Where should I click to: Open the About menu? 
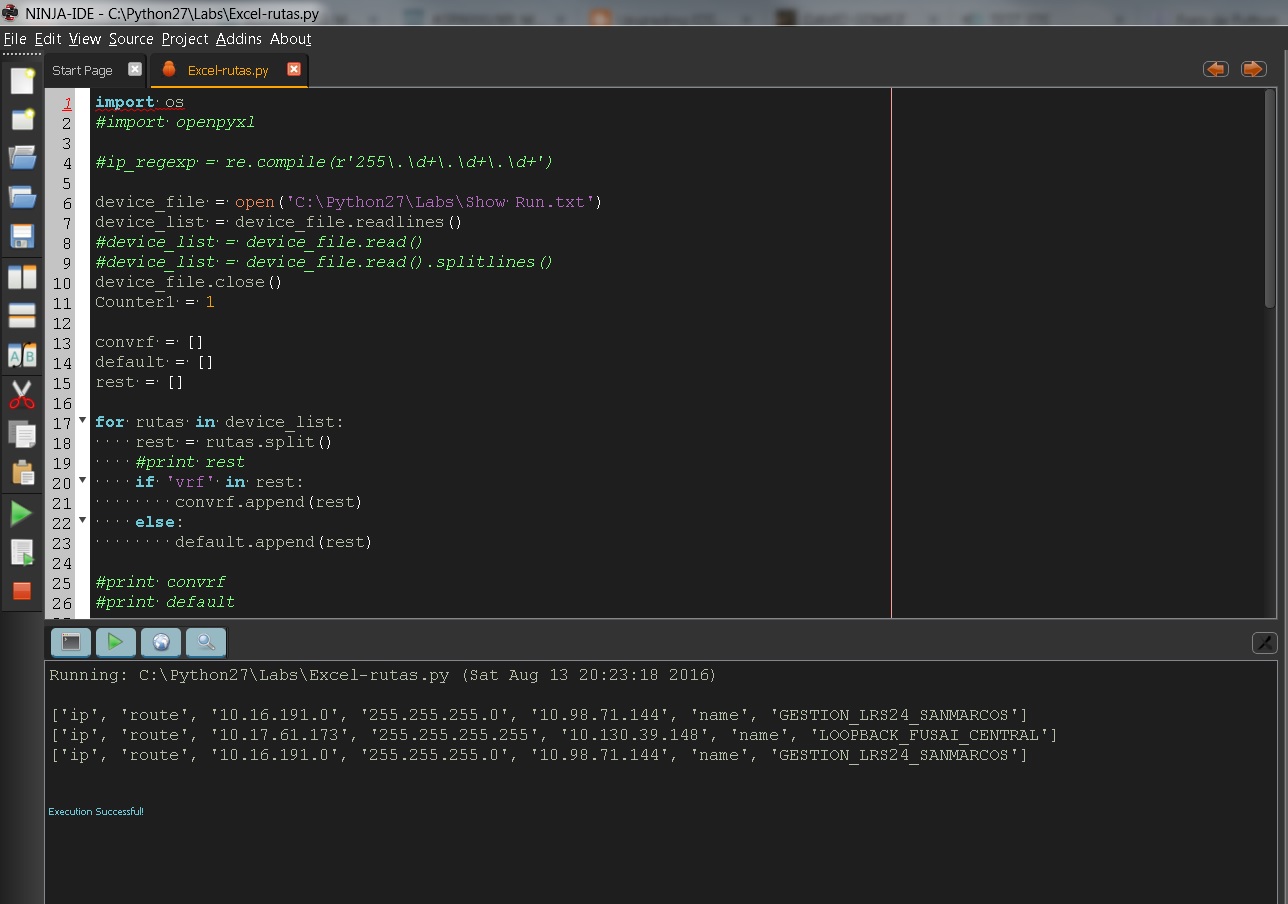[291, 39]
